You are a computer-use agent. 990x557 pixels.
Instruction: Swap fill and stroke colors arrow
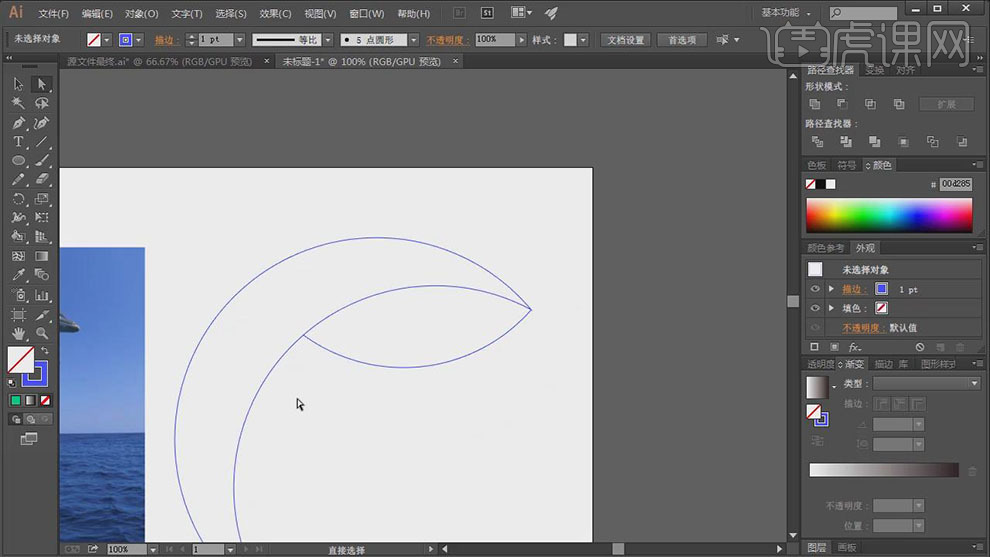(x=44, y=351)
